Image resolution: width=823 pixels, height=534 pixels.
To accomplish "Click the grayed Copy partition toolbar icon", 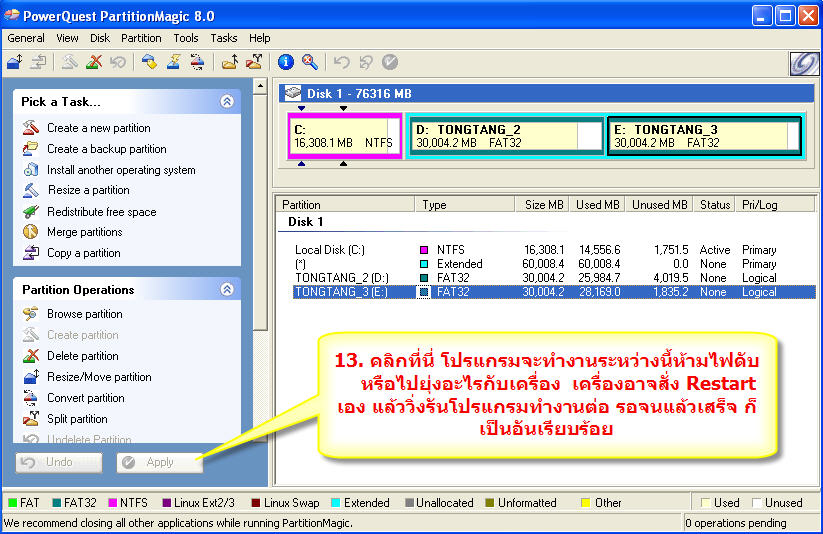I will pyautogui.click(x=38, y=62).
